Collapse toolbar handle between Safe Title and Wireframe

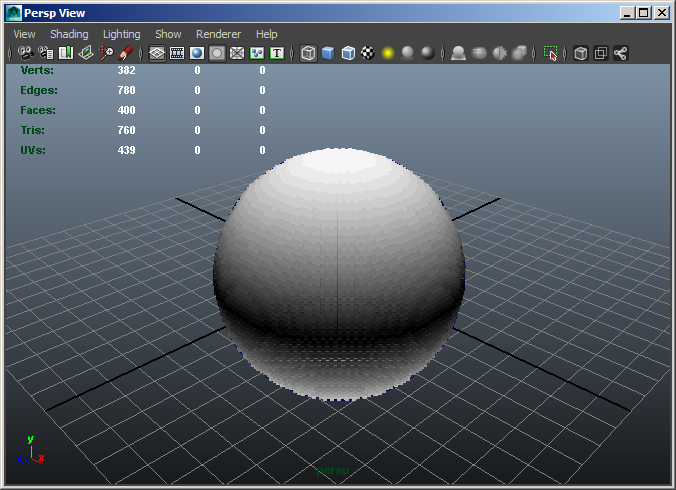pos(292,53)
